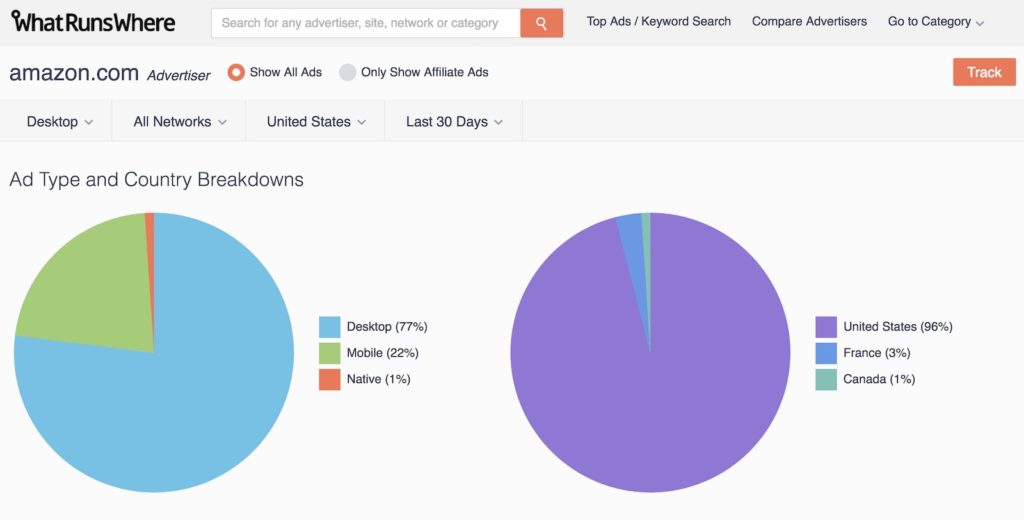This screenshot has height=520, width=1024.
Task: Select the Show All Ads radio button
Action: [x=236, y=72]
